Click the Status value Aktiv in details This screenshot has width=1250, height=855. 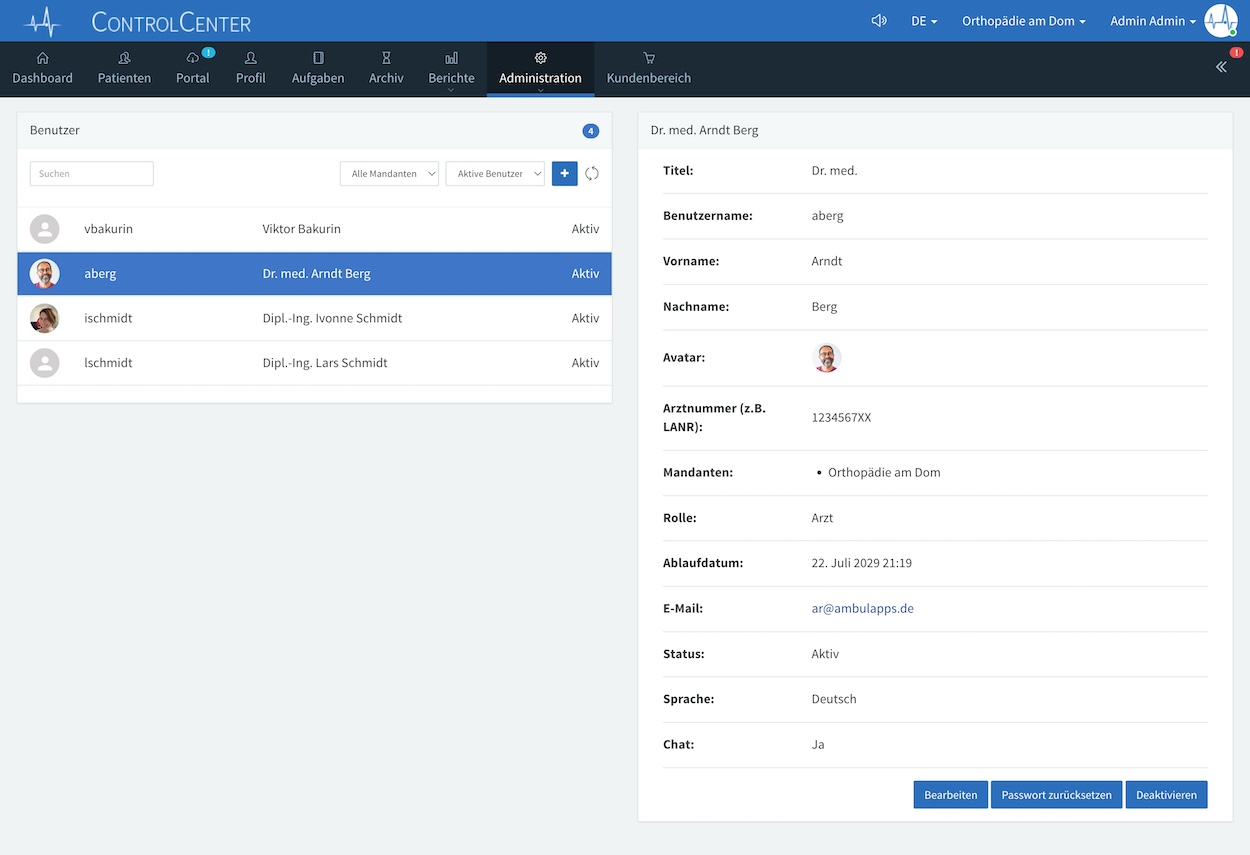coord(825,654)
